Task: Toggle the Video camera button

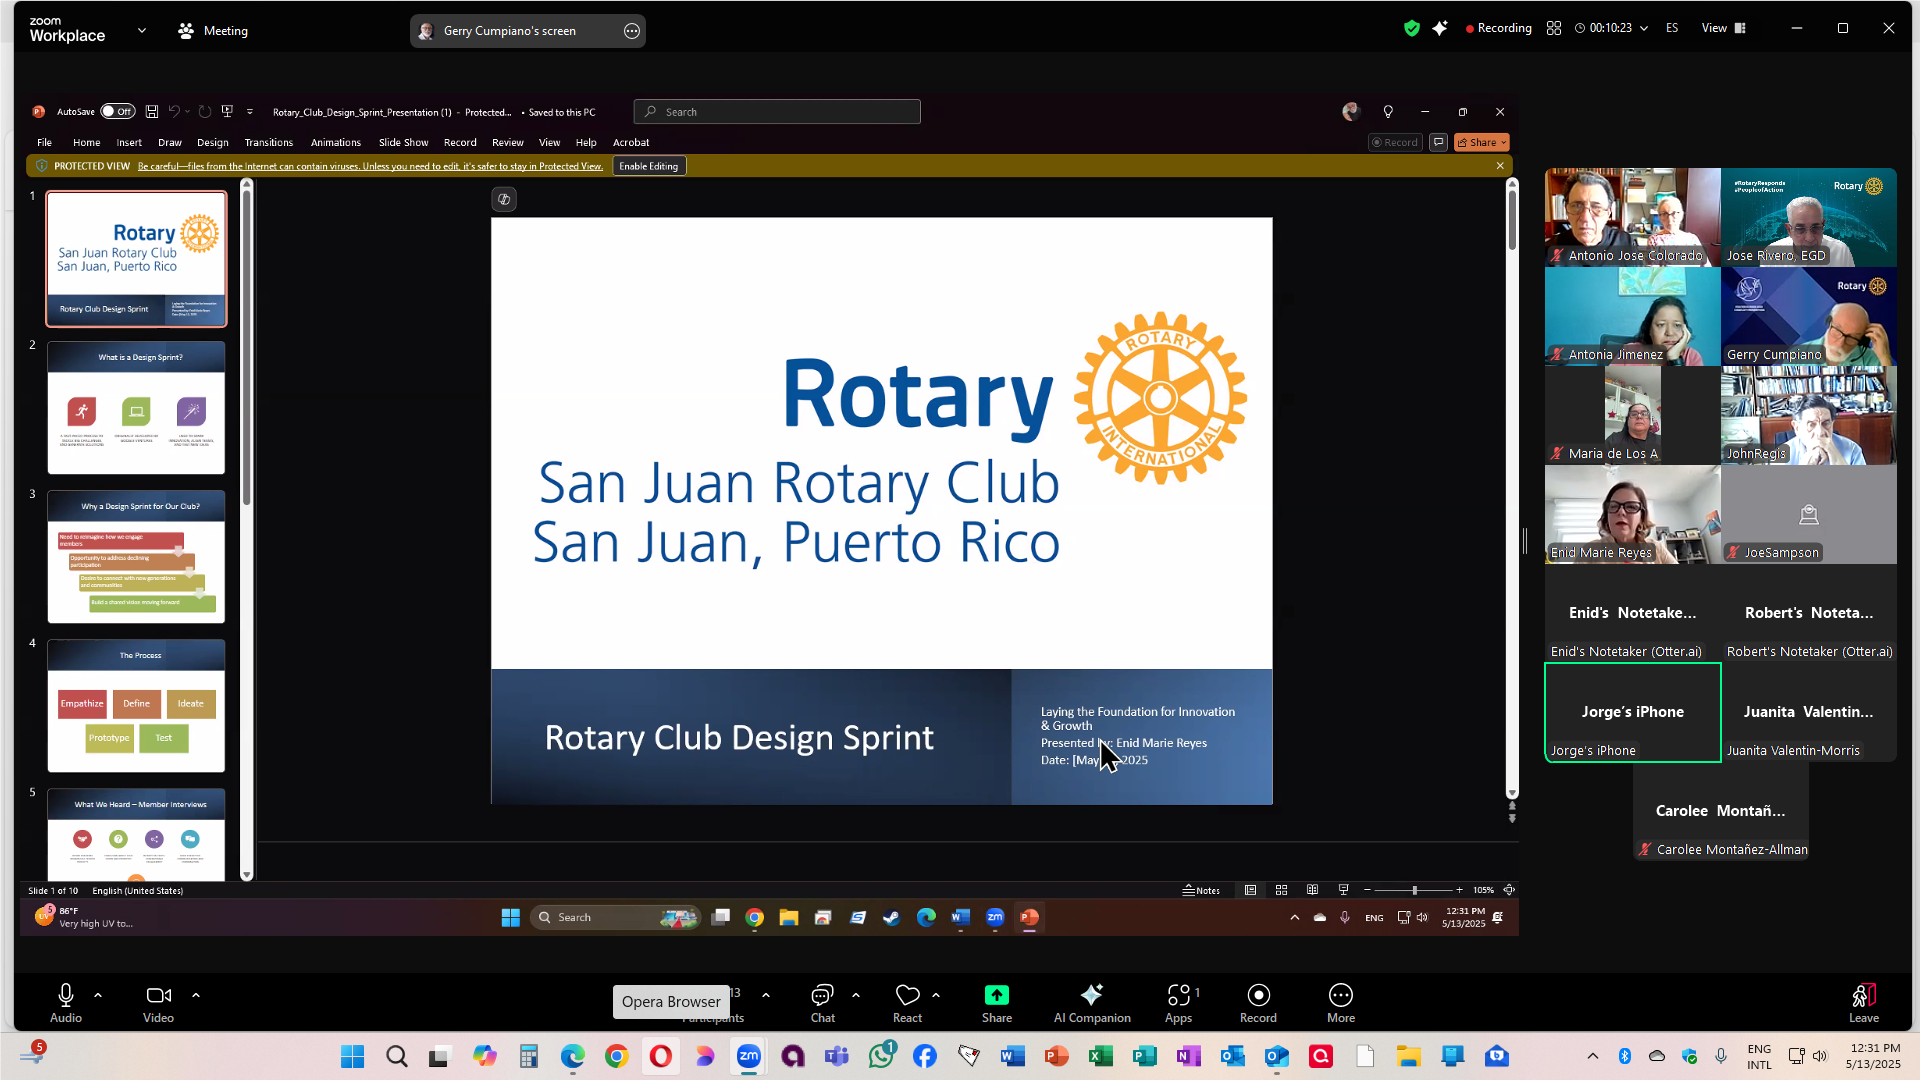Action: [158, 996]
